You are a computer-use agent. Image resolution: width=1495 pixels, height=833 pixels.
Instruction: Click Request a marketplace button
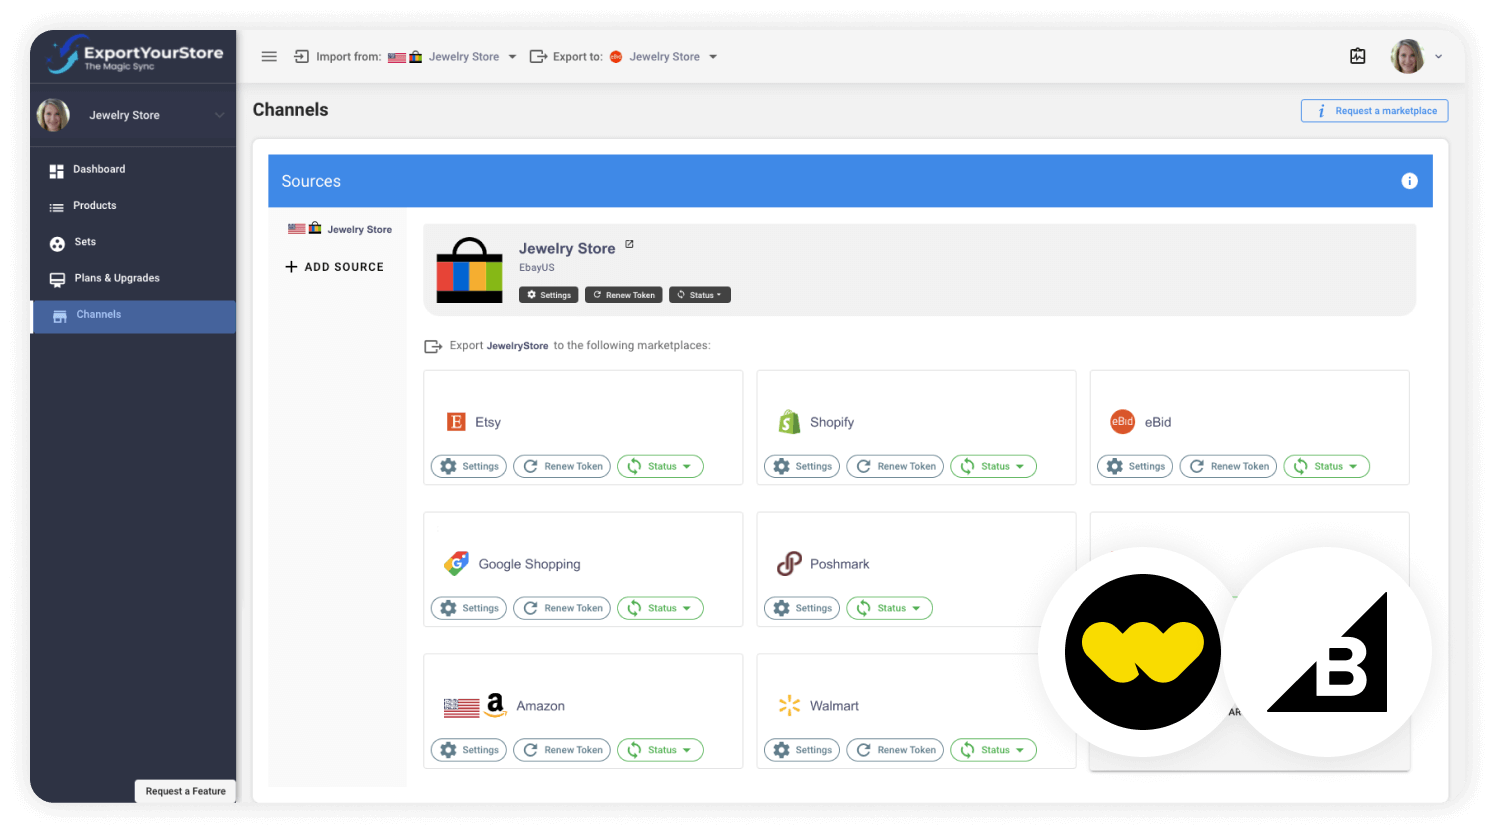[1375, 111]
